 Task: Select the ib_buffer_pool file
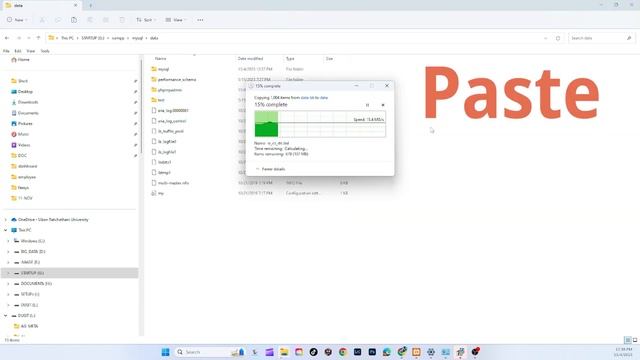pyautogui.click(x=171, y=131)
